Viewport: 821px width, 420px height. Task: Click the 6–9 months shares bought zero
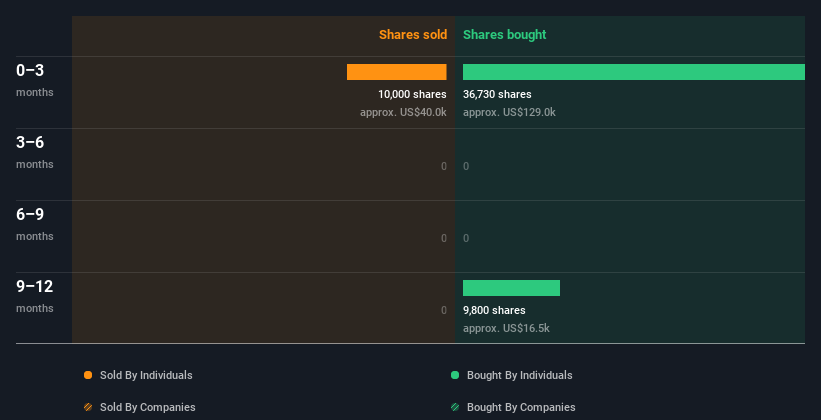(x=466, y=238)
